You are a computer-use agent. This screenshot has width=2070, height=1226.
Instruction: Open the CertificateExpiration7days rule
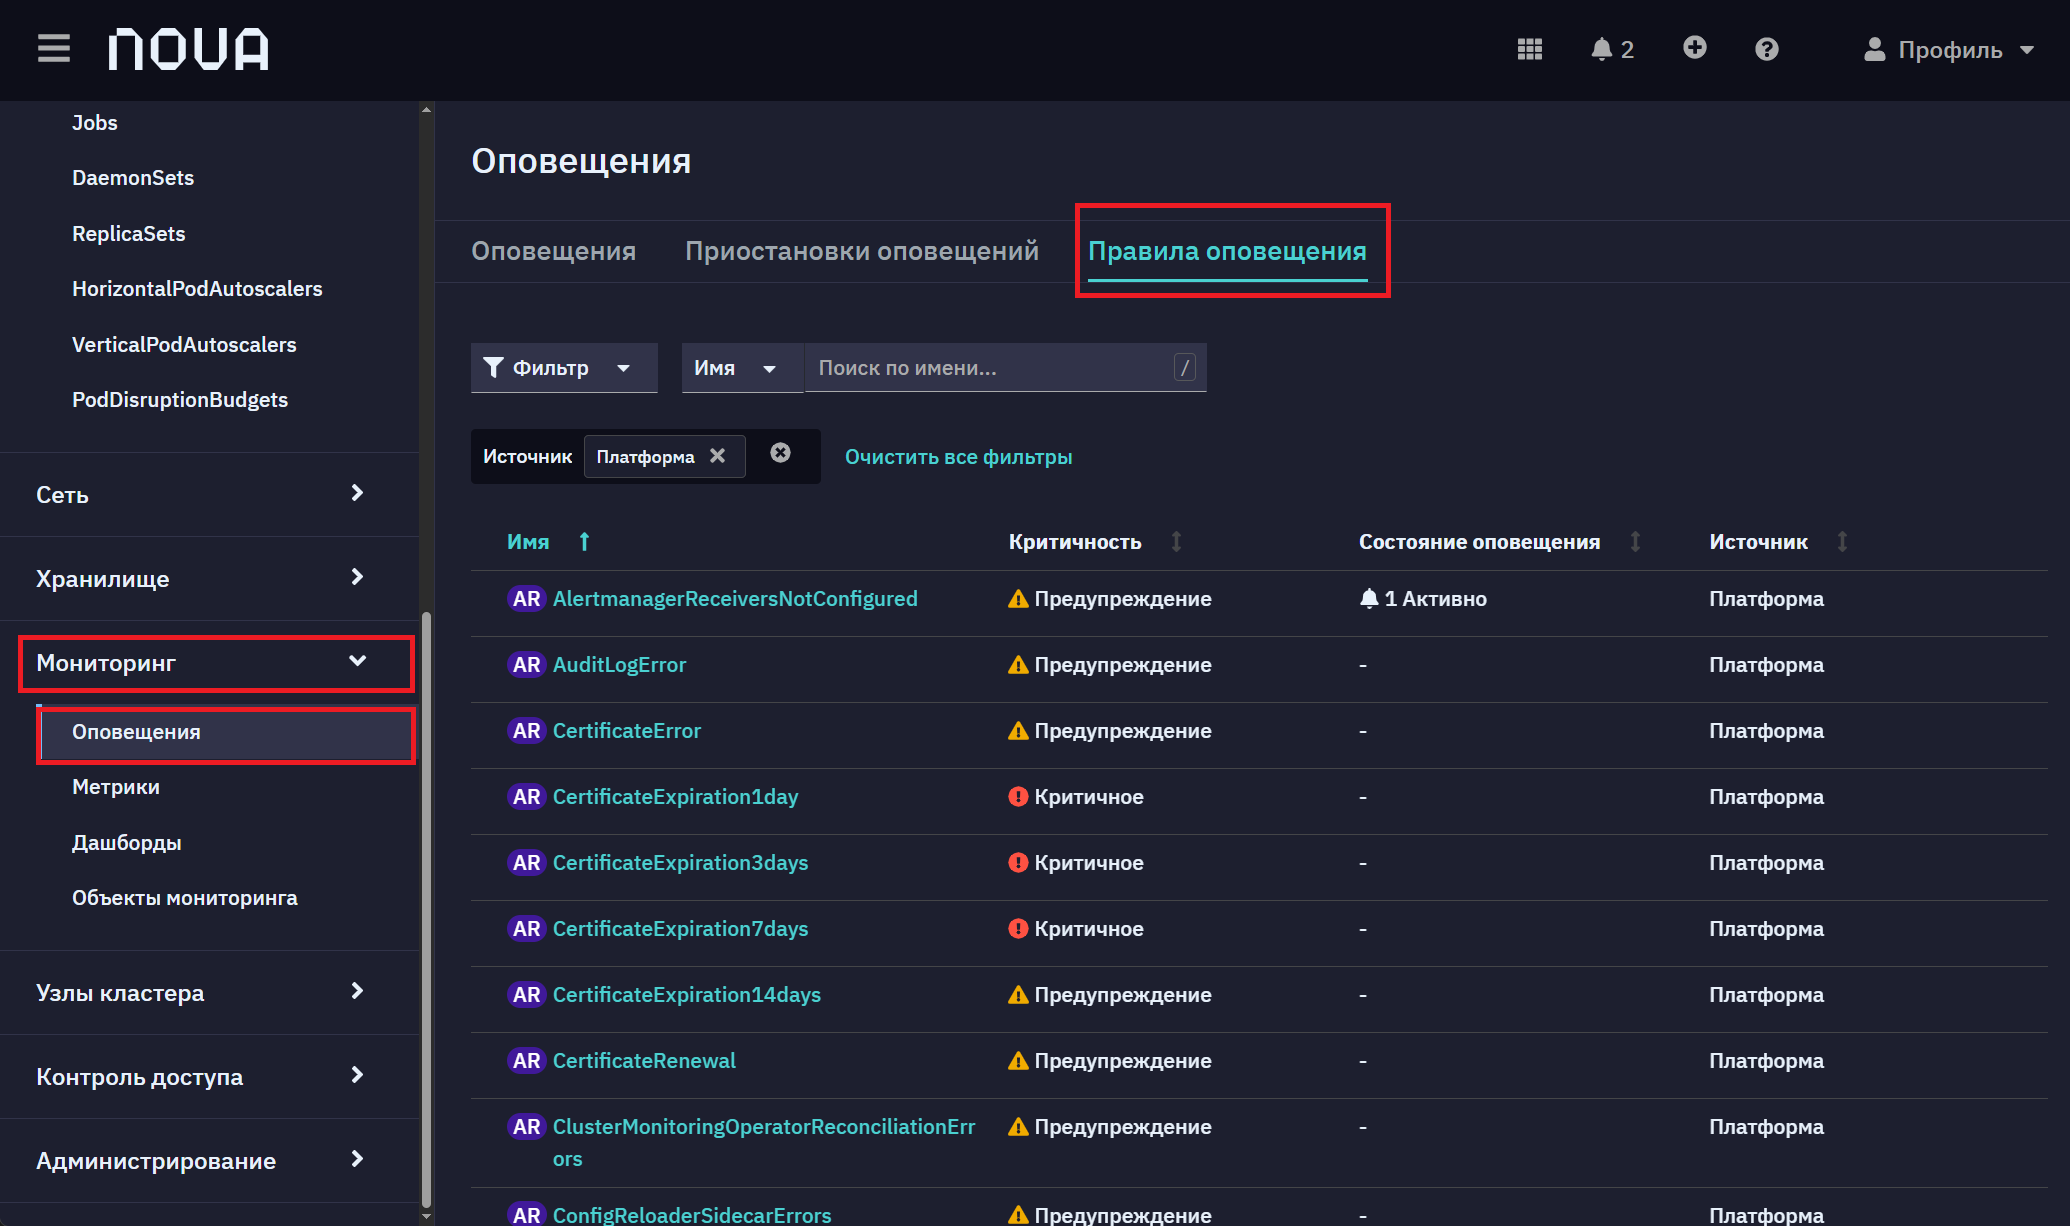680,929
